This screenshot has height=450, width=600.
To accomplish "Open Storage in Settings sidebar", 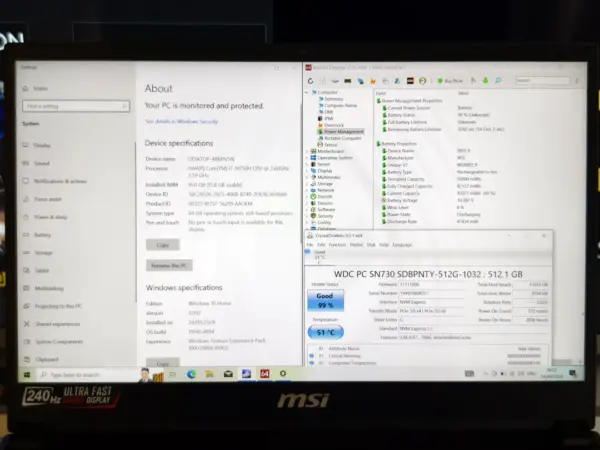I will (38, 253).
